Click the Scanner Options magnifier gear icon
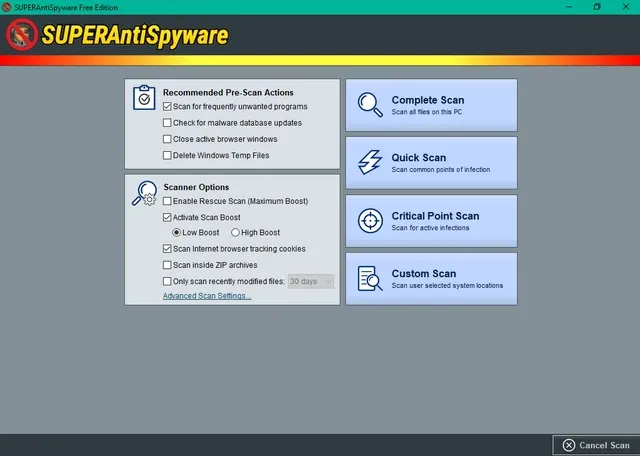The width and height of the screenshot is (640, 456). tap(144, 193)
